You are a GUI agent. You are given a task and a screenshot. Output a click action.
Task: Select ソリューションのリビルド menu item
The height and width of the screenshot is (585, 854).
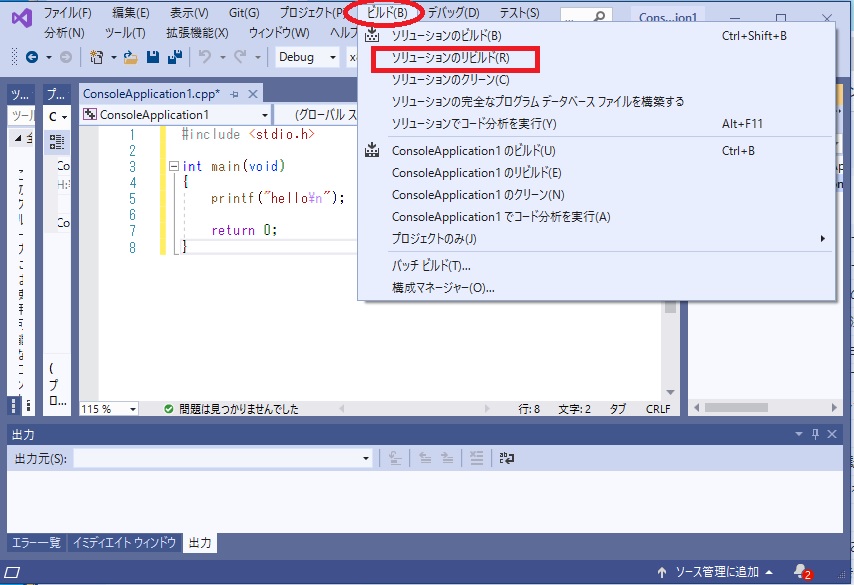point(451,58)
